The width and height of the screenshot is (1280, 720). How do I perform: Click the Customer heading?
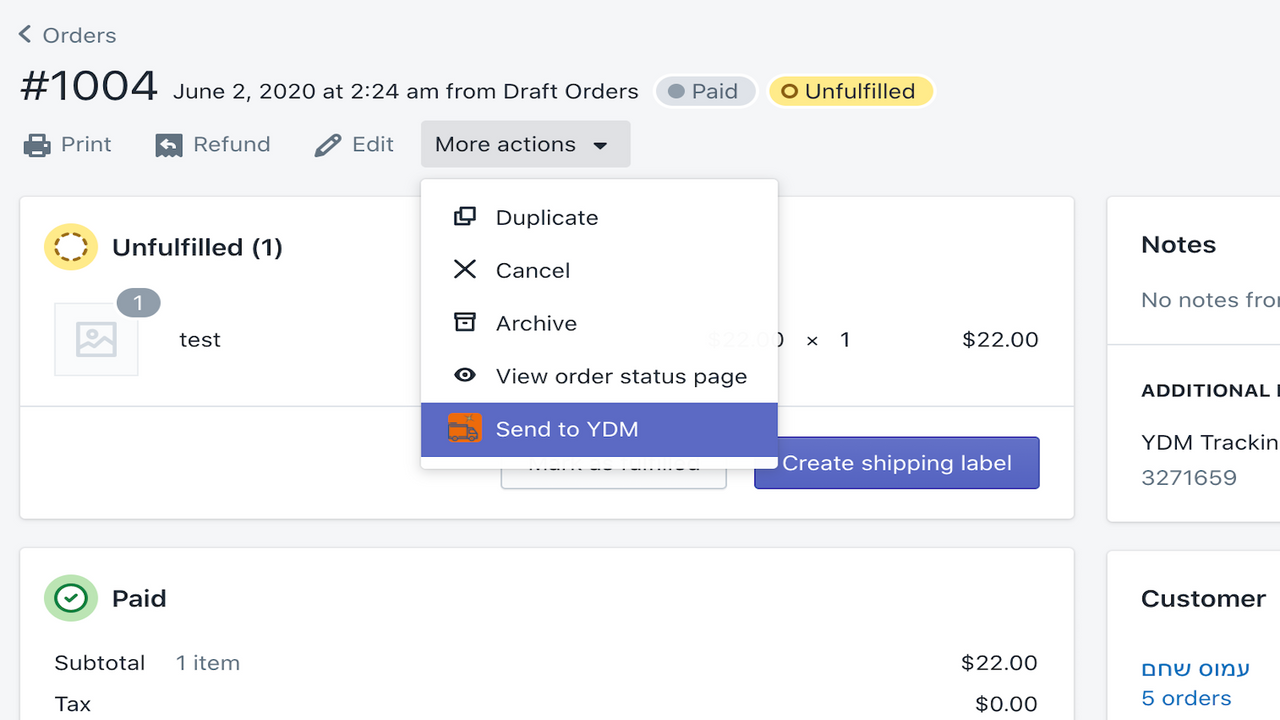[x=1203, y=599]
